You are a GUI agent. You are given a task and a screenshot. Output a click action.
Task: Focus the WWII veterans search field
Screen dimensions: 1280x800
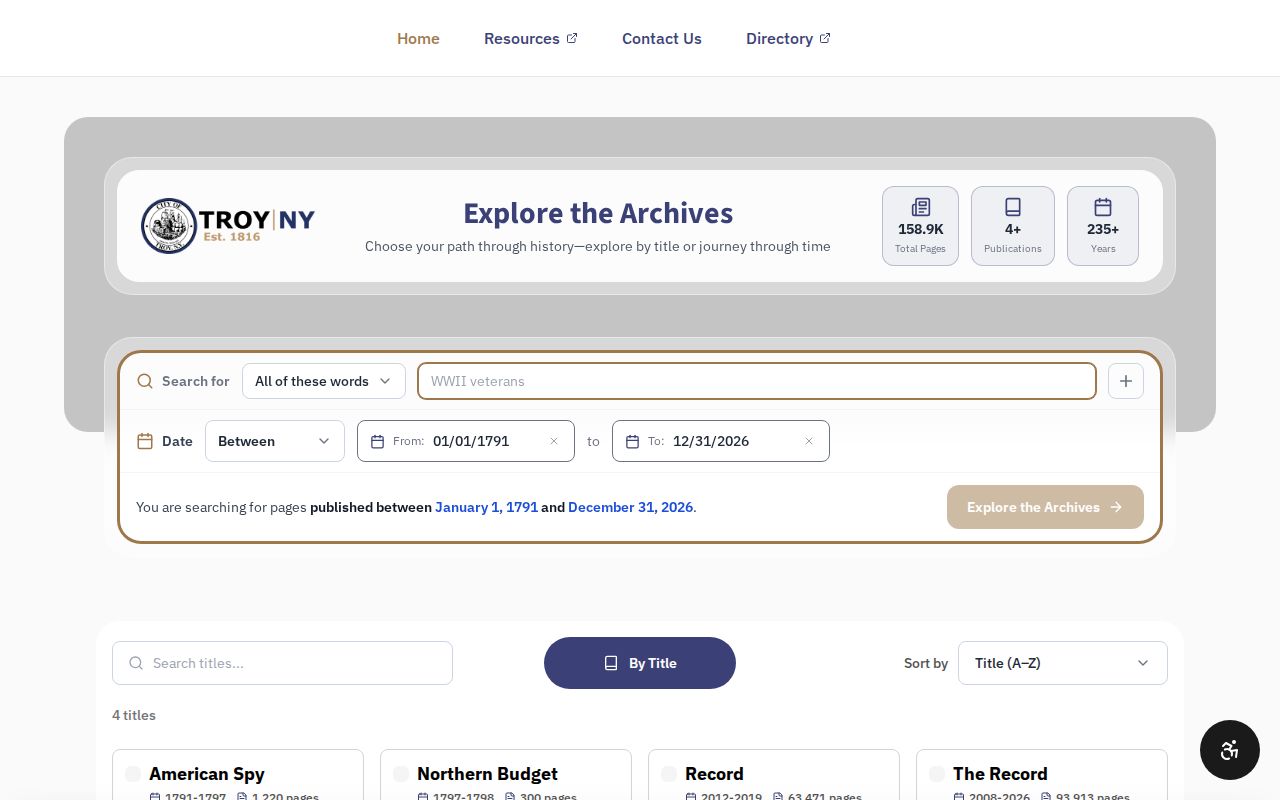point(757,381)
